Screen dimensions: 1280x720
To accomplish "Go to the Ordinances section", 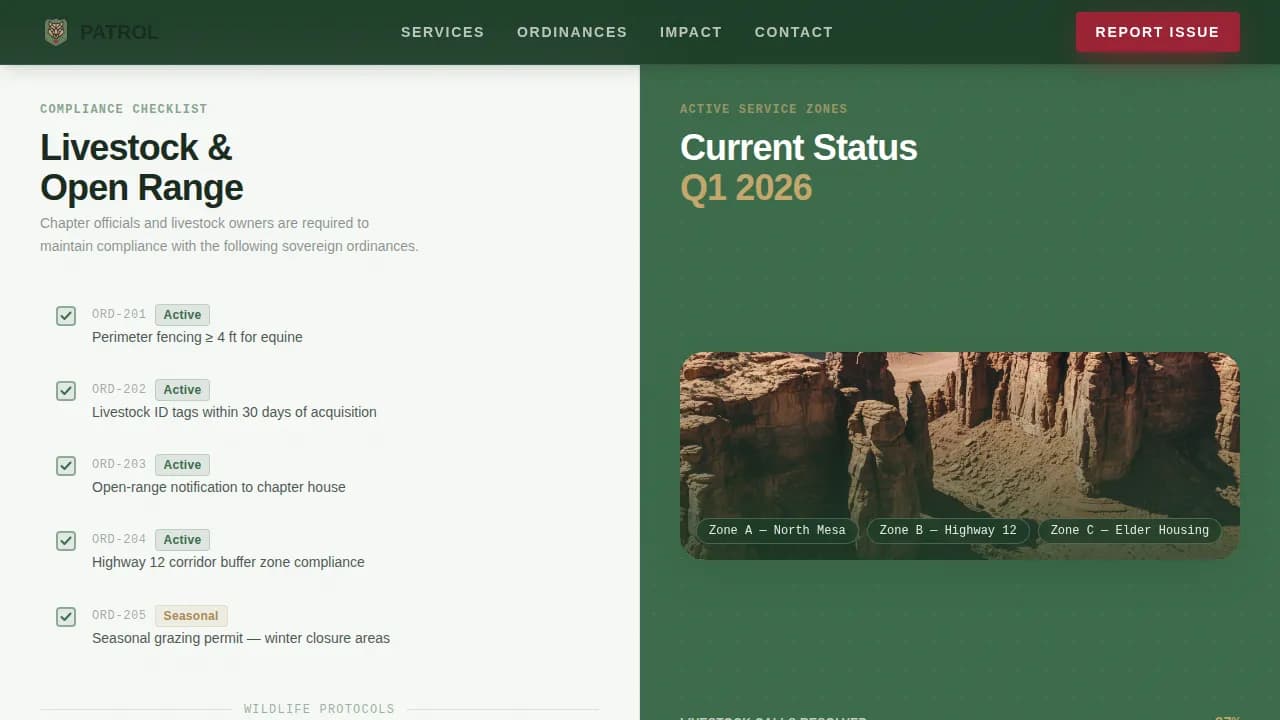I will 572,32.
